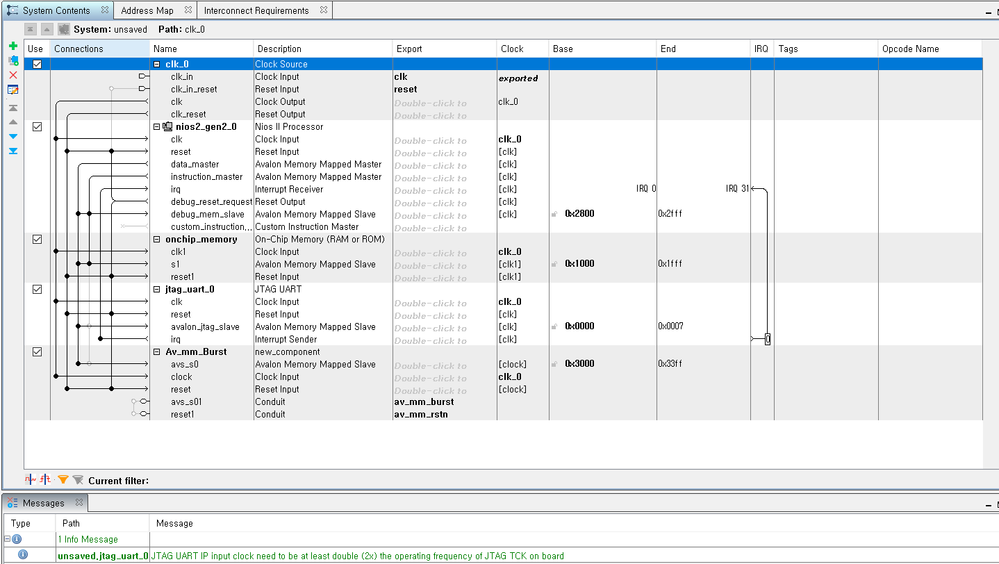Click the blue move to bottom icon

click(13, 151)
